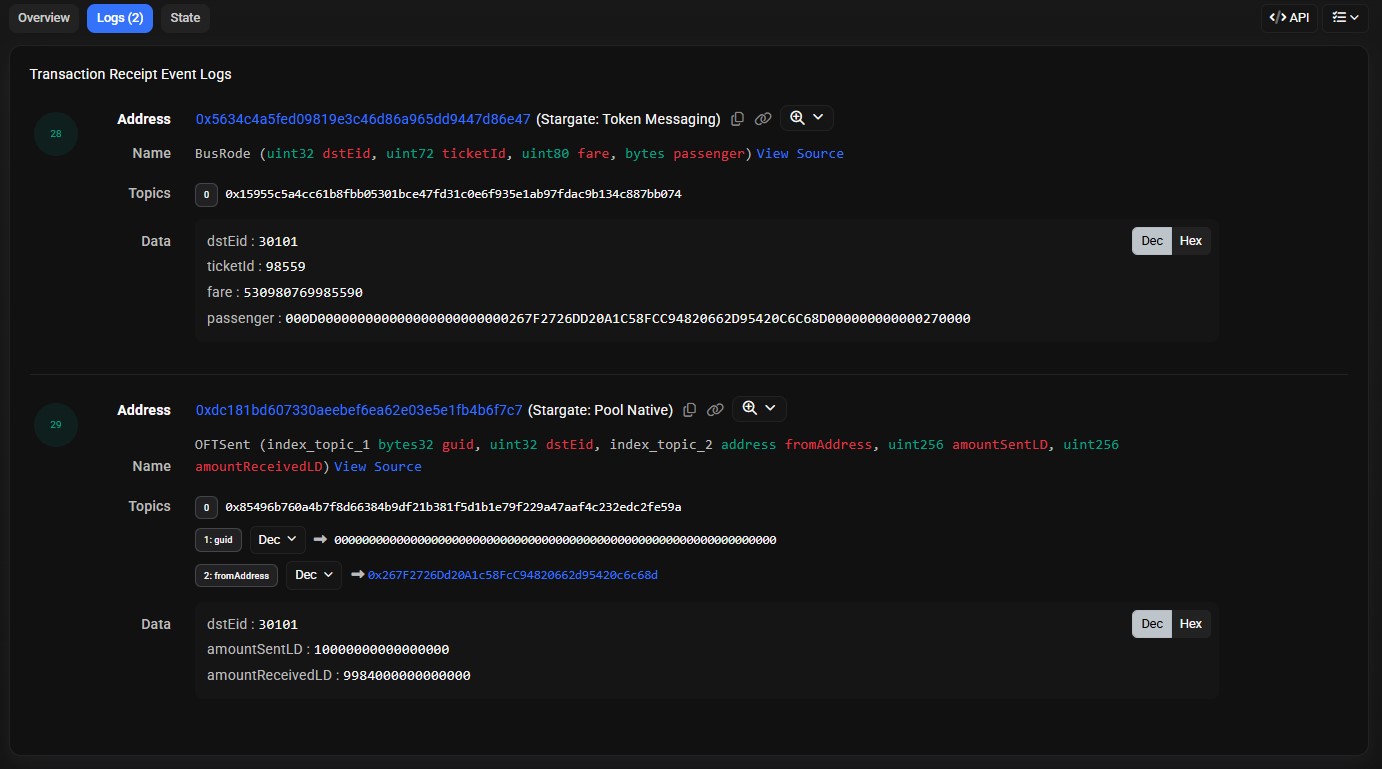Change fromAddress topic Dec format dropdown

pos(313,575)
